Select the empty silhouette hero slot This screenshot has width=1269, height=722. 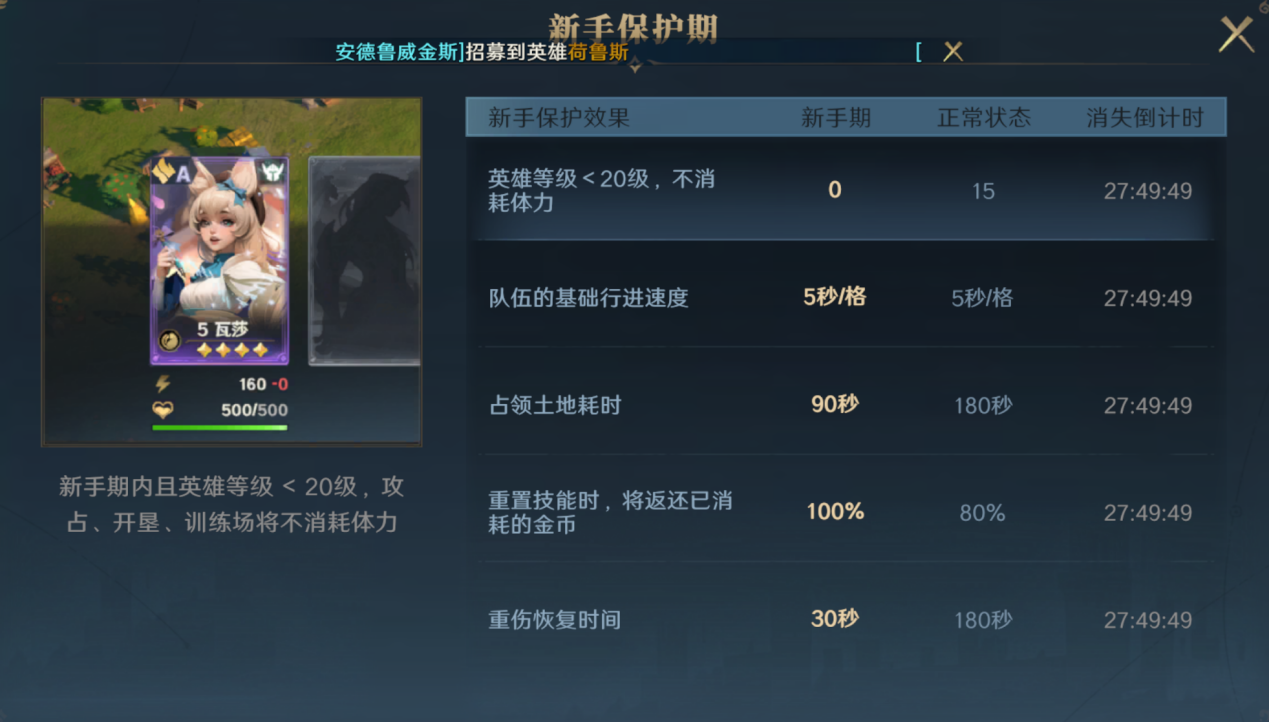coord(364,260)
